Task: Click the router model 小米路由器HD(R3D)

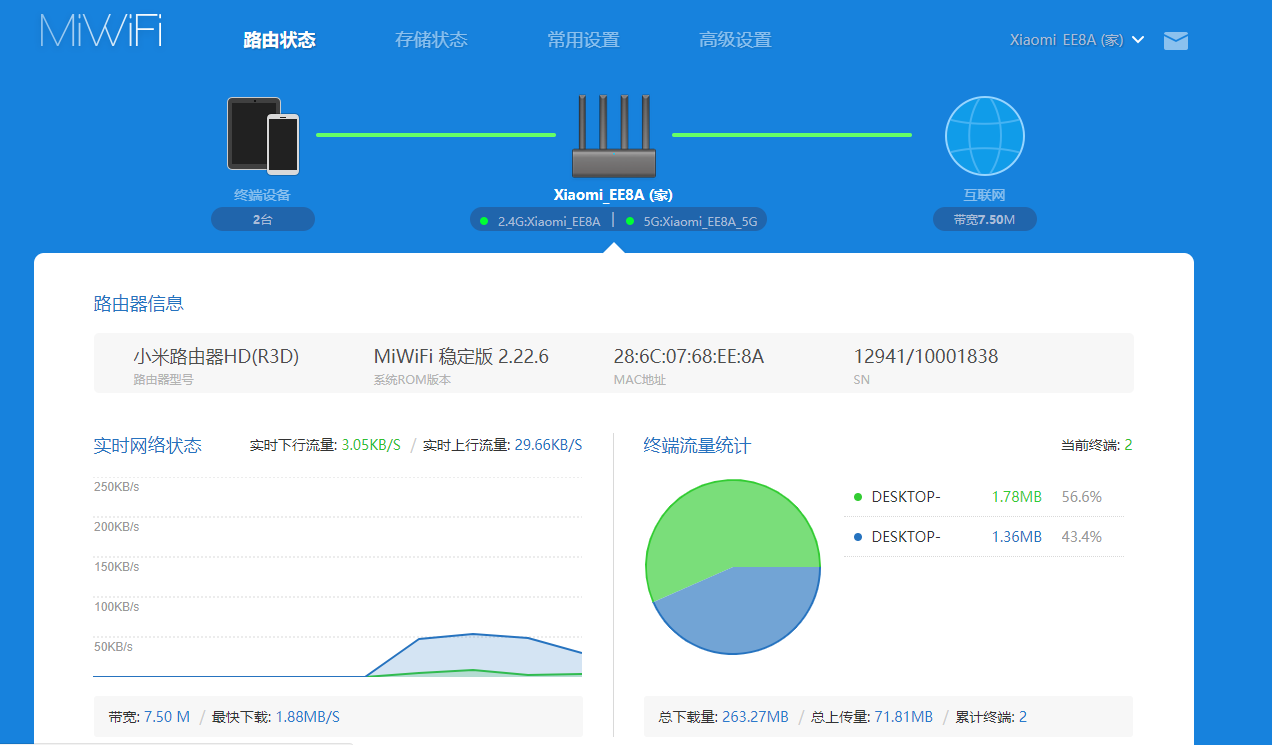Action: pyautogui.click(x=216, y=356)
